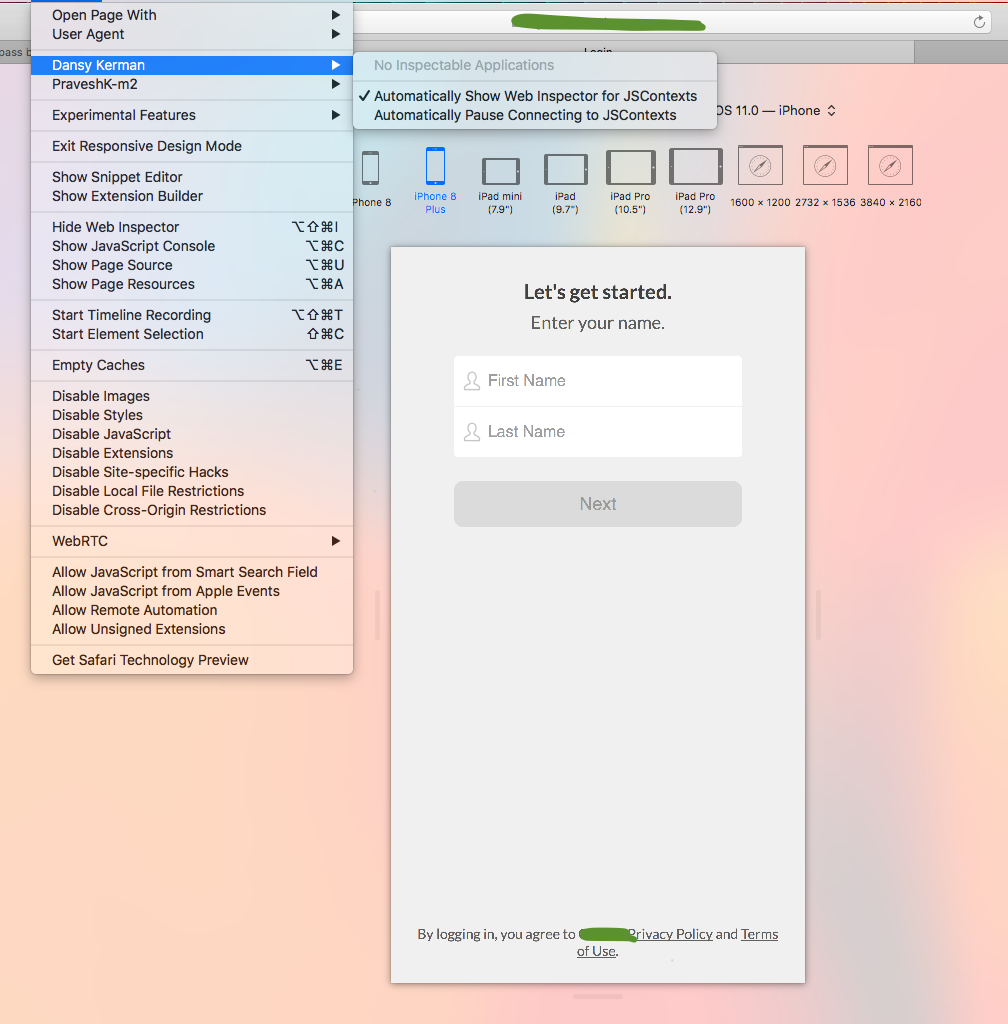This screenshot has height=1024, width=1008.
Task: Expand the WebRTC submenu
Action: tap(79, 541)
